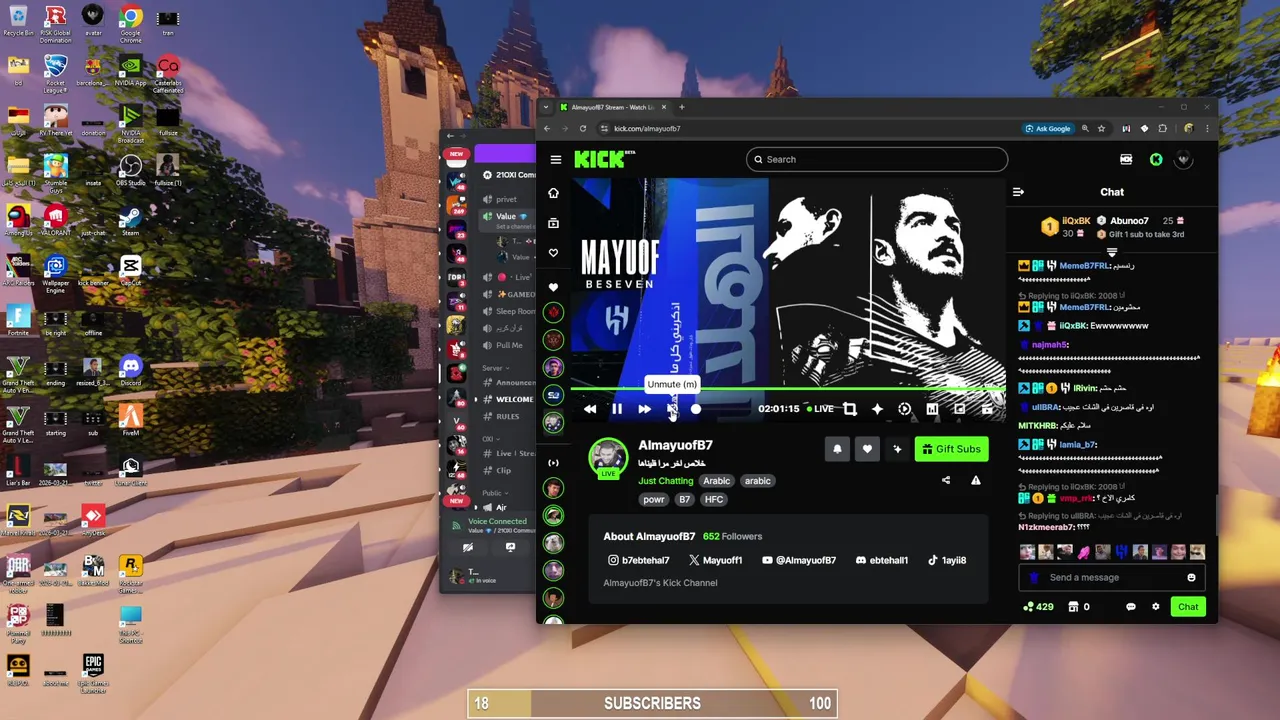Open a new Chrome tab

(682, 107)
